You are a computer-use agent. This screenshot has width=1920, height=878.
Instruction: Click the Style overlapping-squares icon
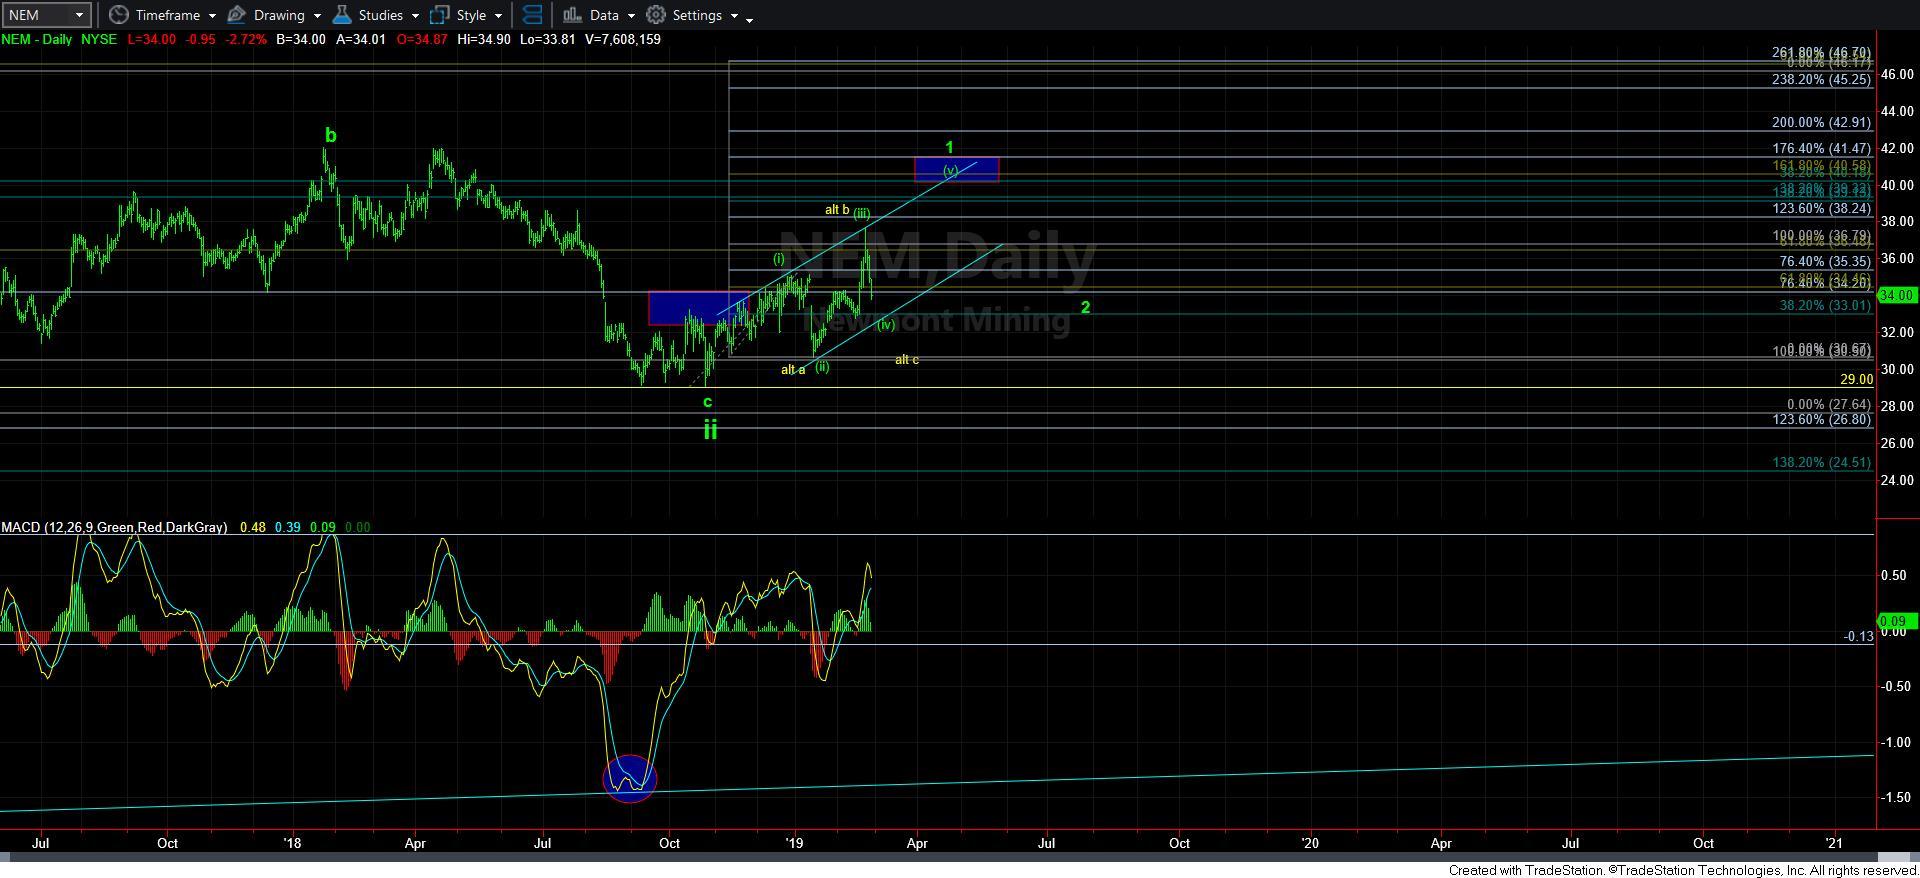pyautogui.click(x=440, y=15)
